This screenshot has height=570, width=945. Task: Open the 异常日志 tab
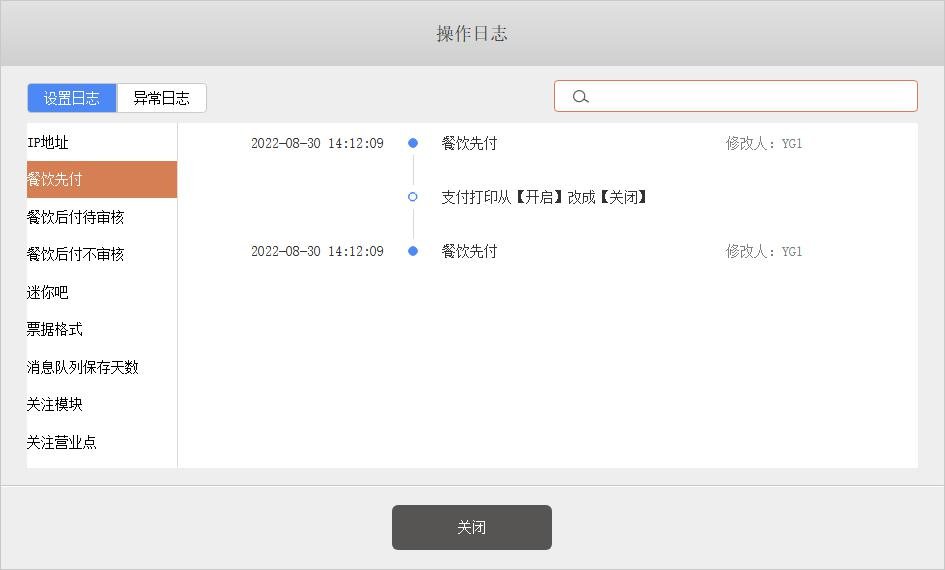click(162, 98)
